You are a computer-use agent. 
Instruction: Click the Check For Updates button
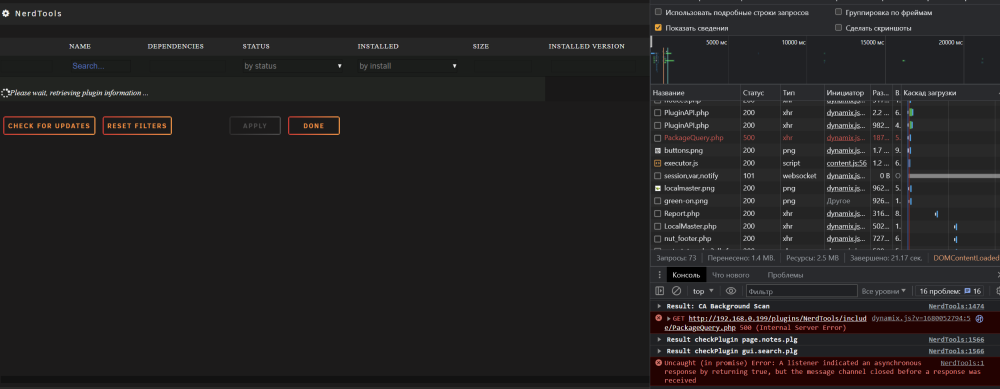(x=49, y=126)
